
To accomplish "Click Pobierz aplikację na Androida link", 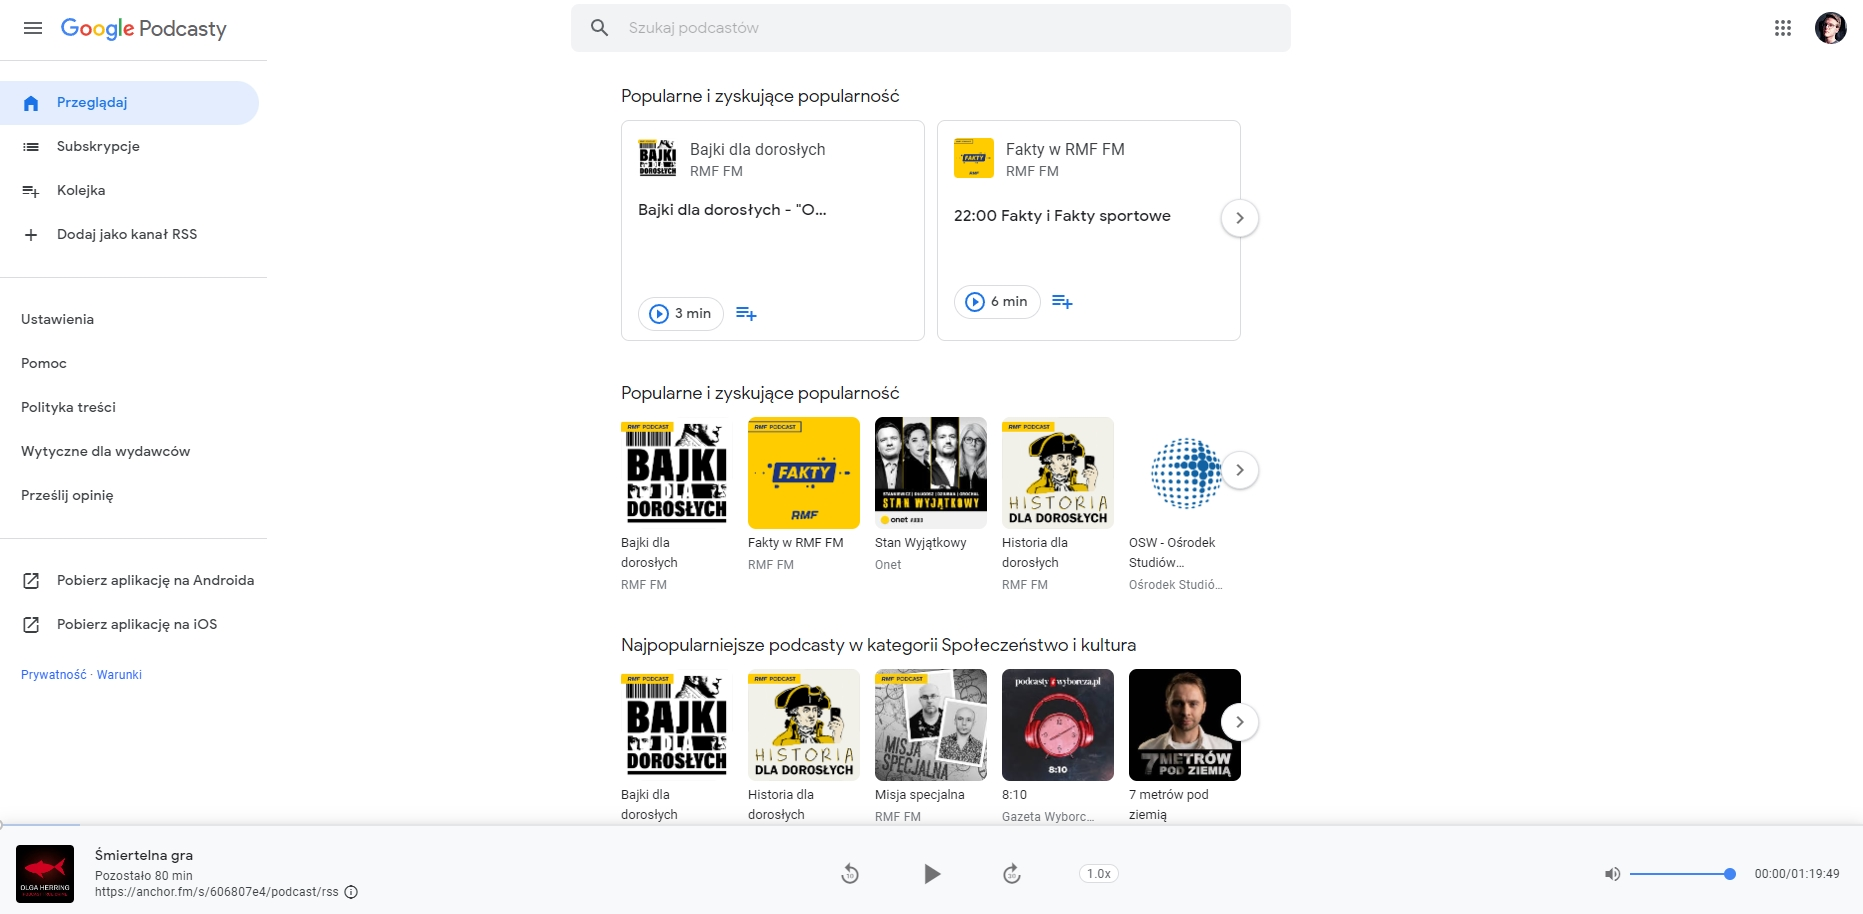I will point(155,581).
